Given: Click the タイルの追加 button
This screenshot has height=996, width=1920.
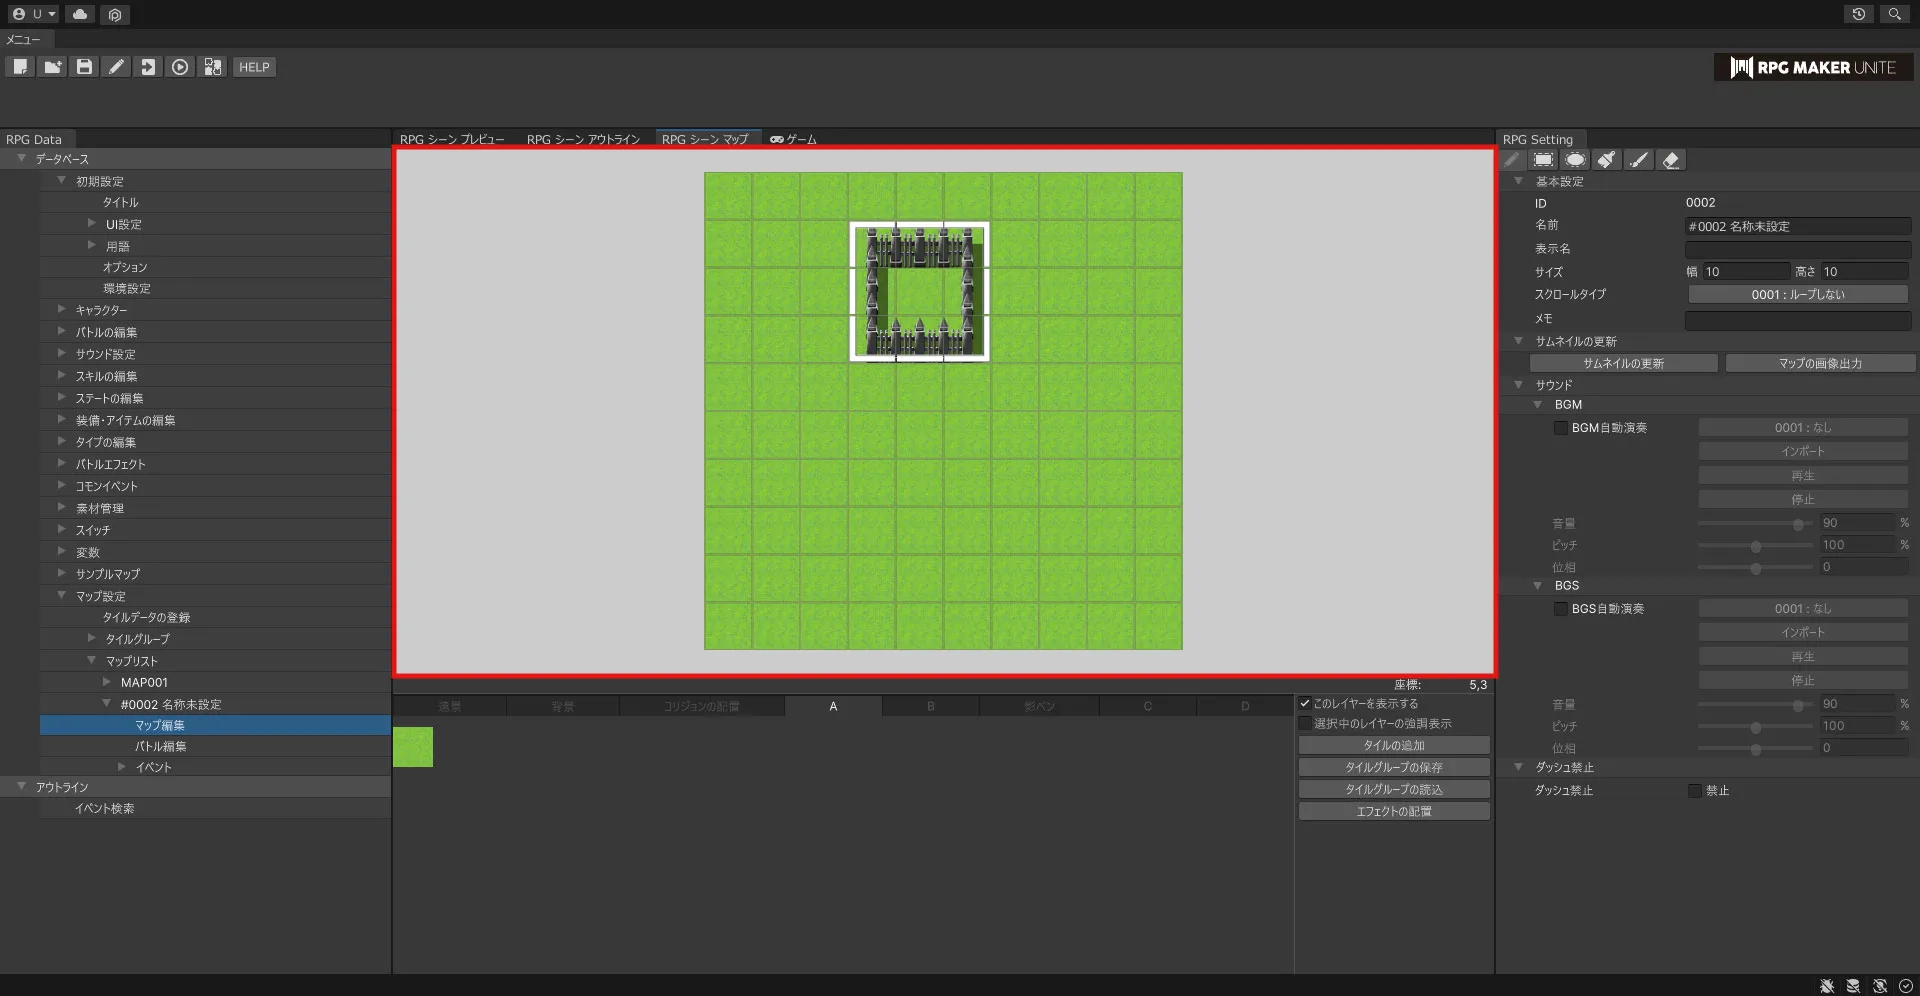Looking at the screenshot, I should click(1393, 745).
